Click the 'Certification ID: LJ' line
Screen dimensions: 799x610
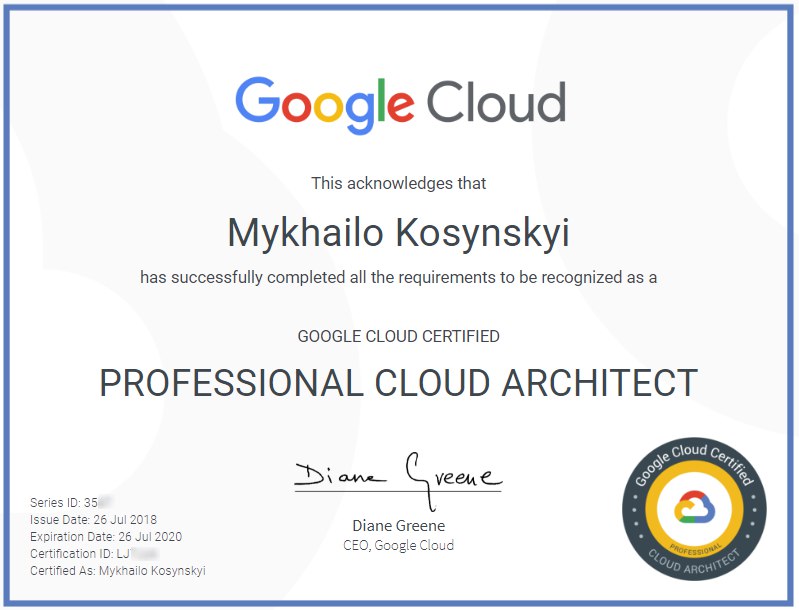coord(94,553)
